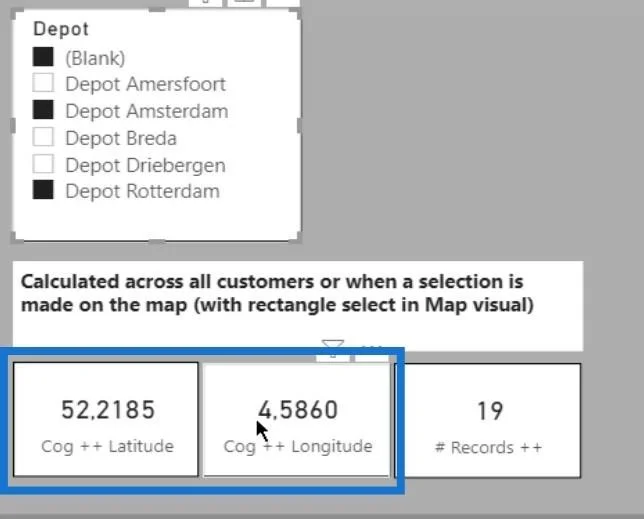644x519 pixels.
Task: Check the Depot Breda checkbox
Action: (x=43, y=137)
